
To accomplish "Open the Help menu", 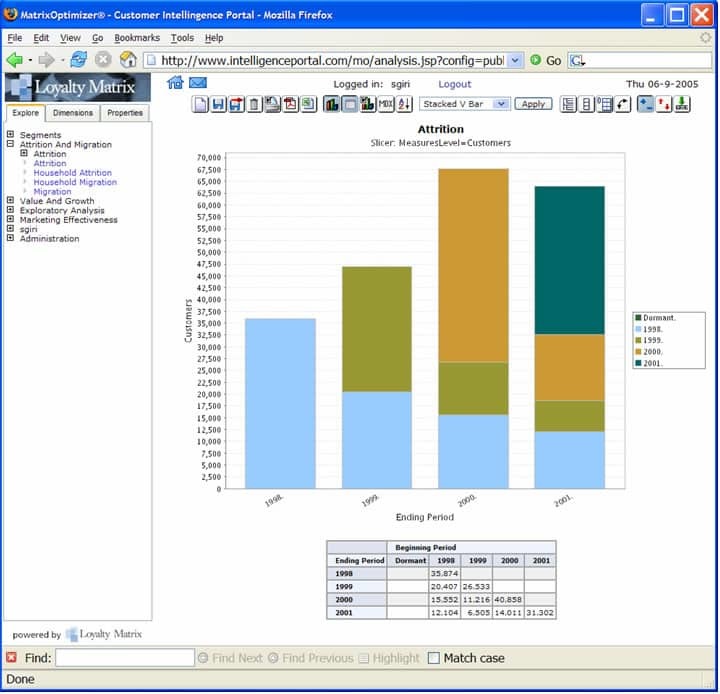I will [214, 38].
